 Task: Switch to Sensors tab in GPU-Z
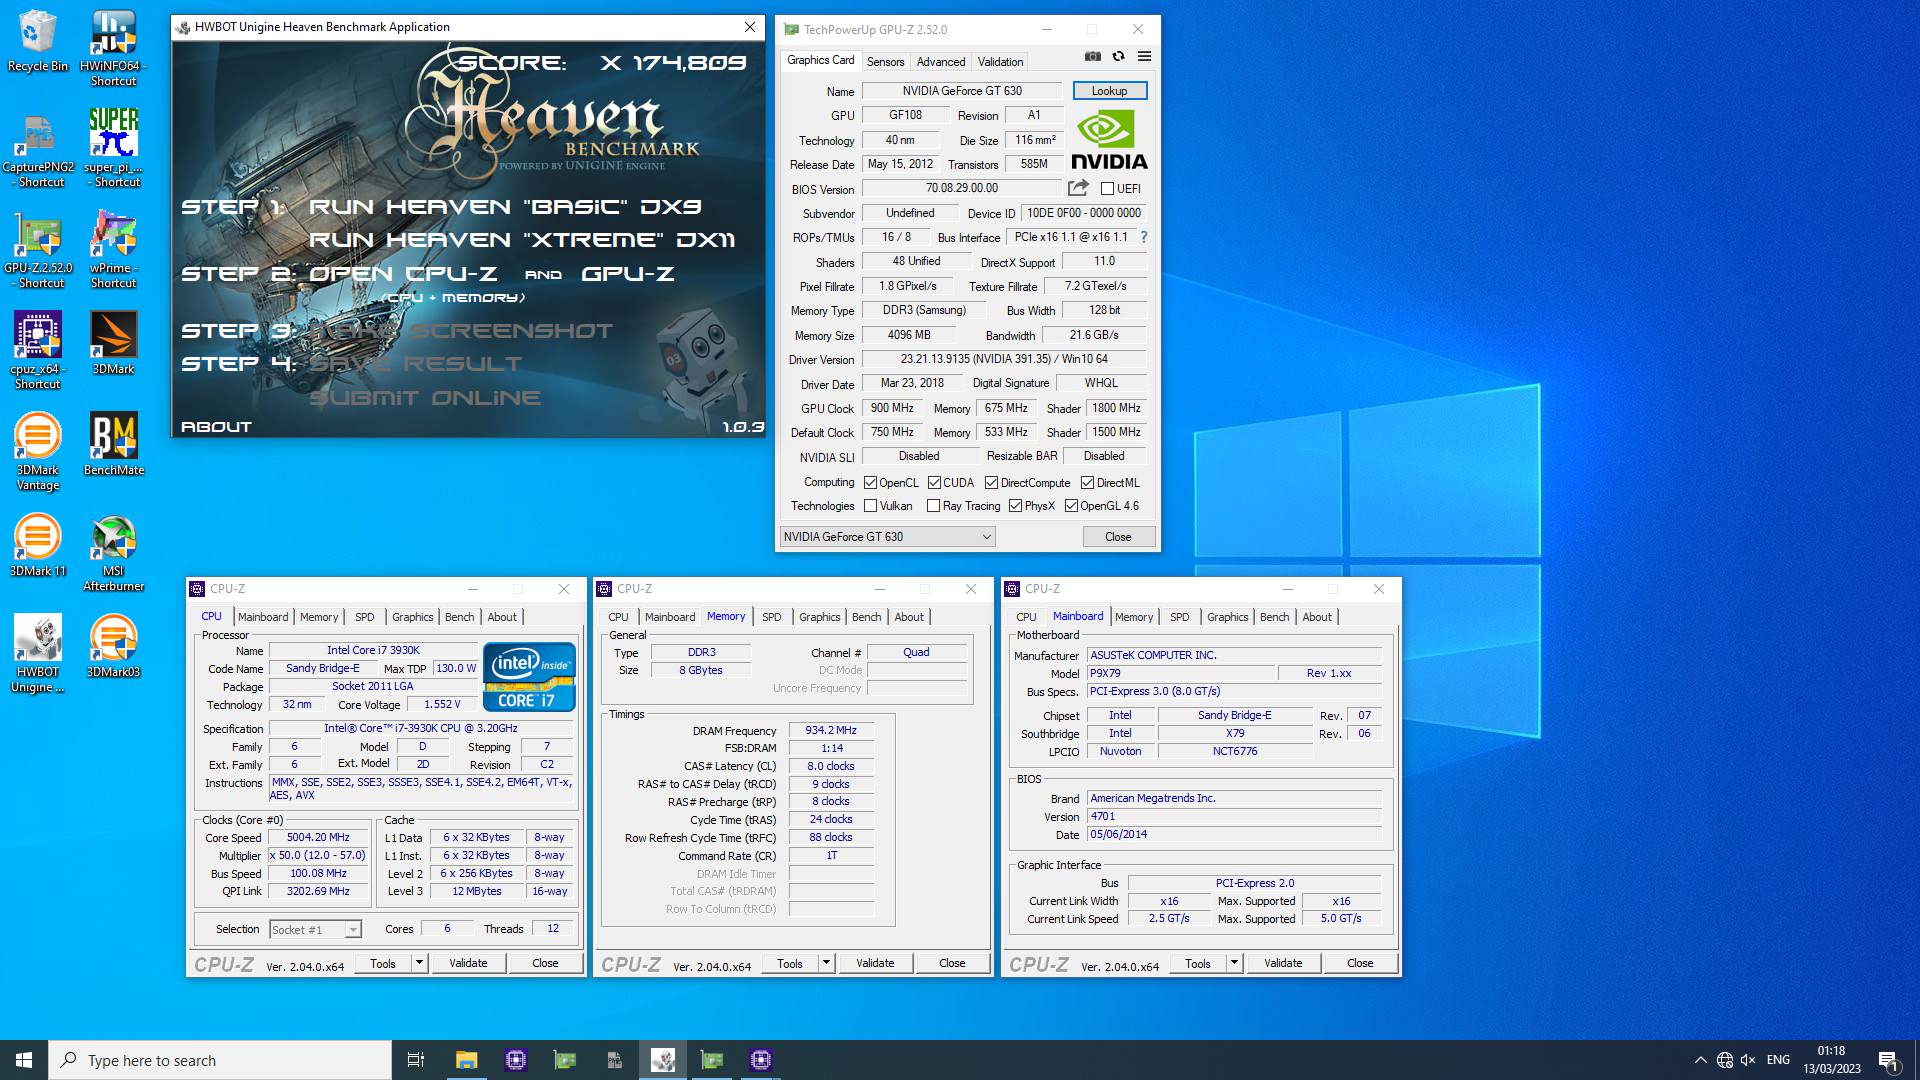885,61
